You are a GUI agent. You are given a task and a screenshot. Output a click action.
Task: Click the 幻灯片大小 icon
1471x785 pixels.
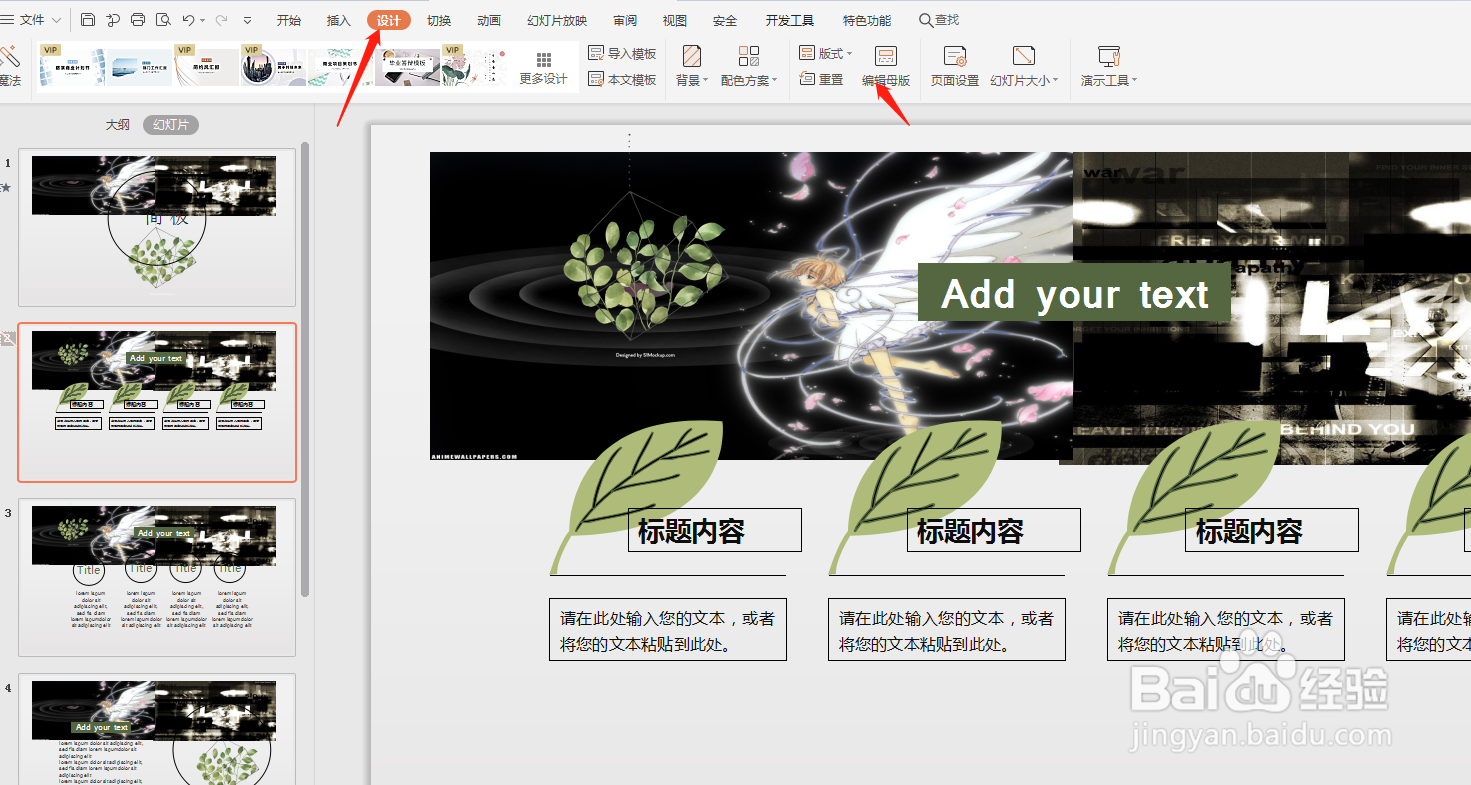1024,56
